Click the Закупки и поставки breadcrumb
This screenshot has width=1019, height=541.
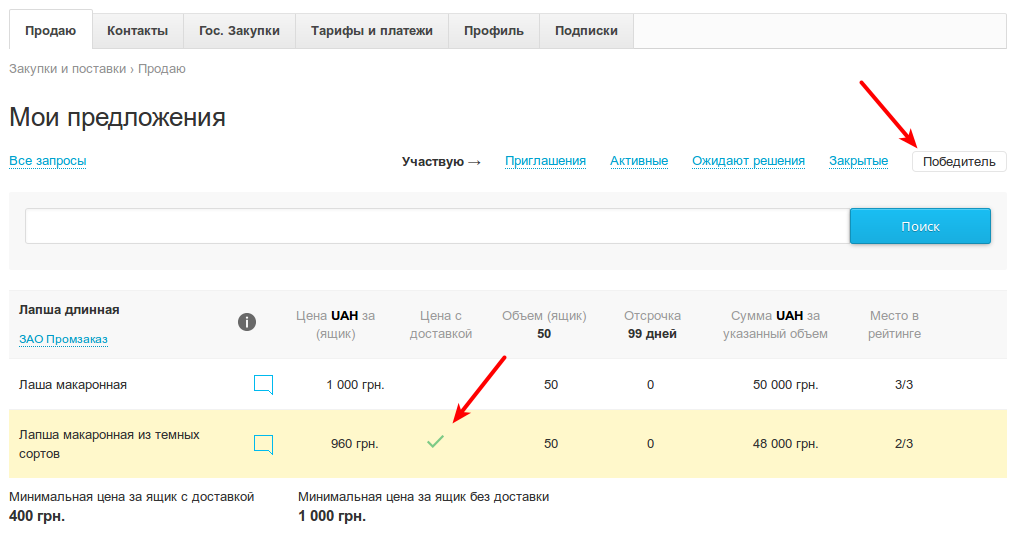(68, 69)
